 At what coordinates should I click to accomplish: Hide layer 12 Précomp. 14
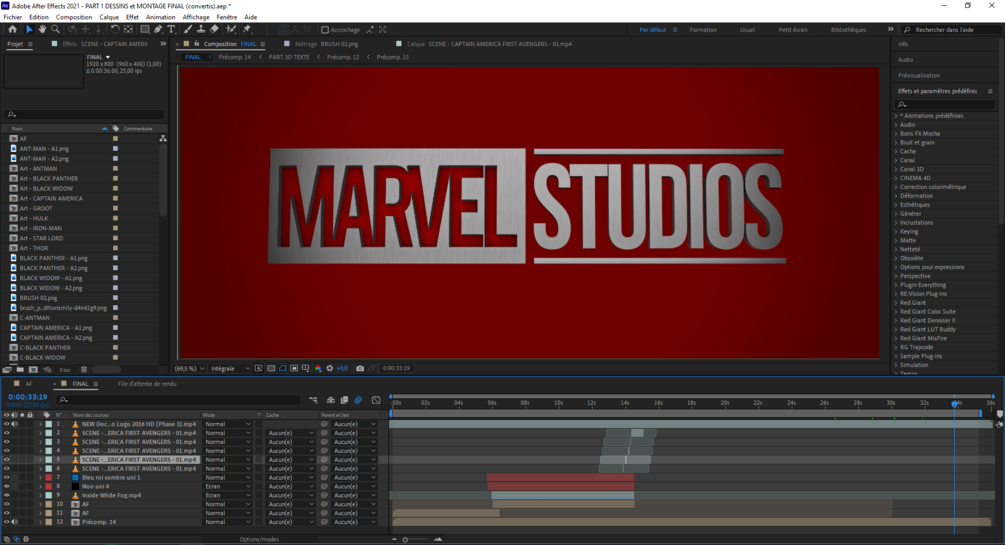6,522
